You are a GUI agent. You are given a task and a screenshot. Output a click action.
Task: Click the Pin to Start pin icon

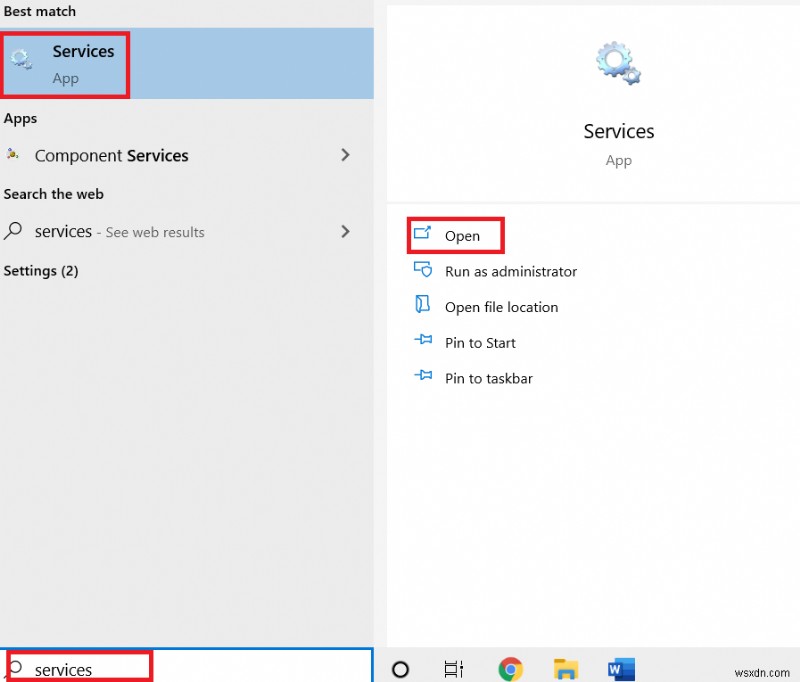pos(423,339)
